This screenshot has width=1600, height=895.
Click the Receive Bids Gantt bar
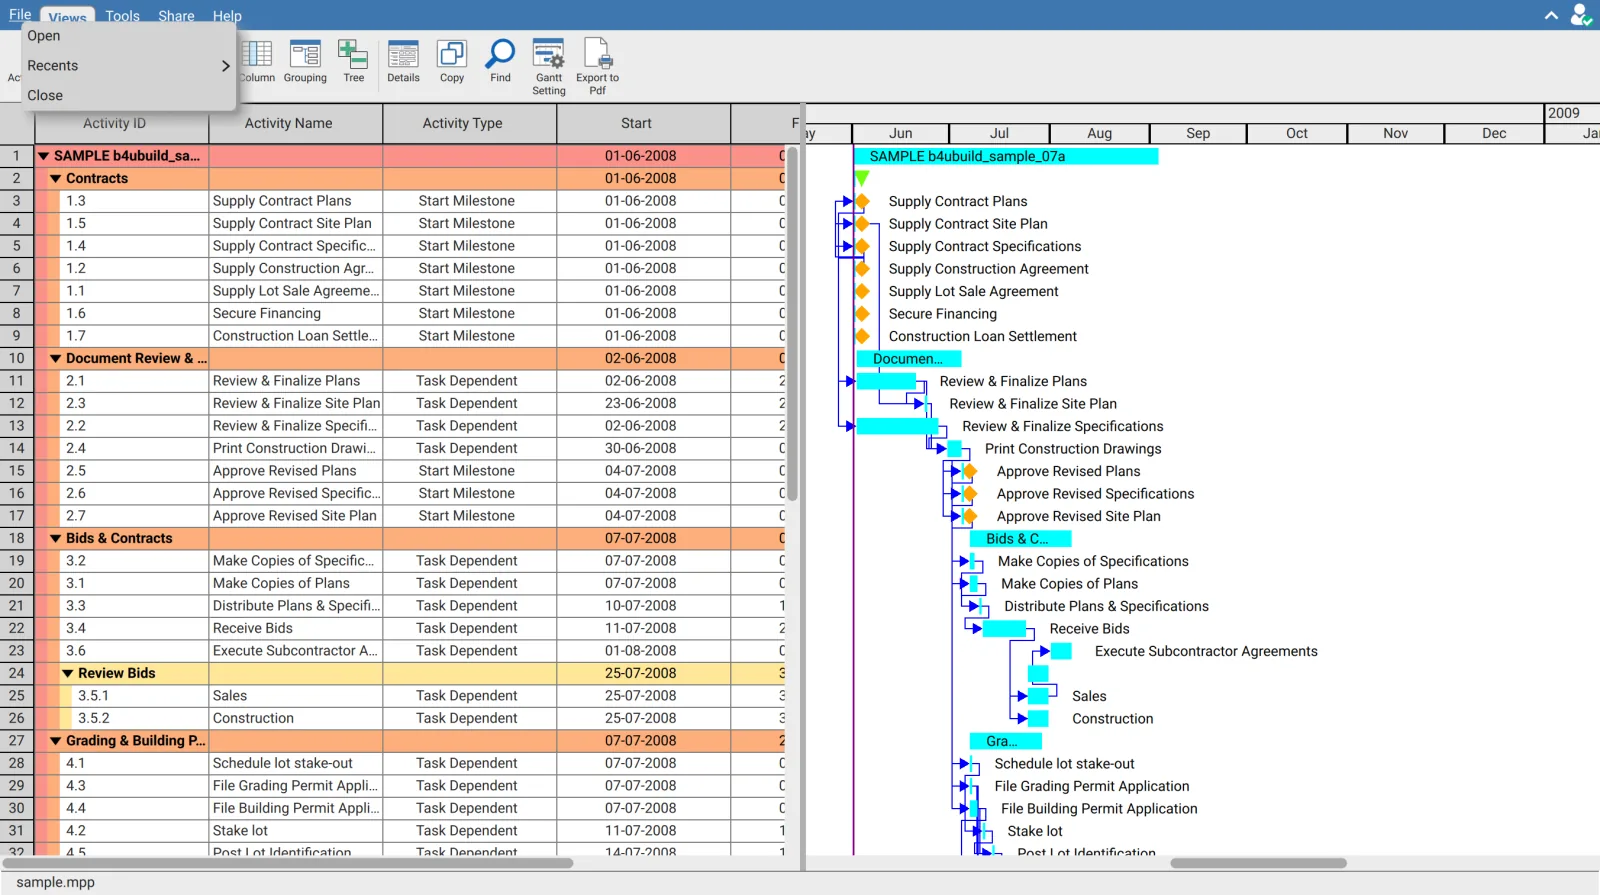[1004, 629]
